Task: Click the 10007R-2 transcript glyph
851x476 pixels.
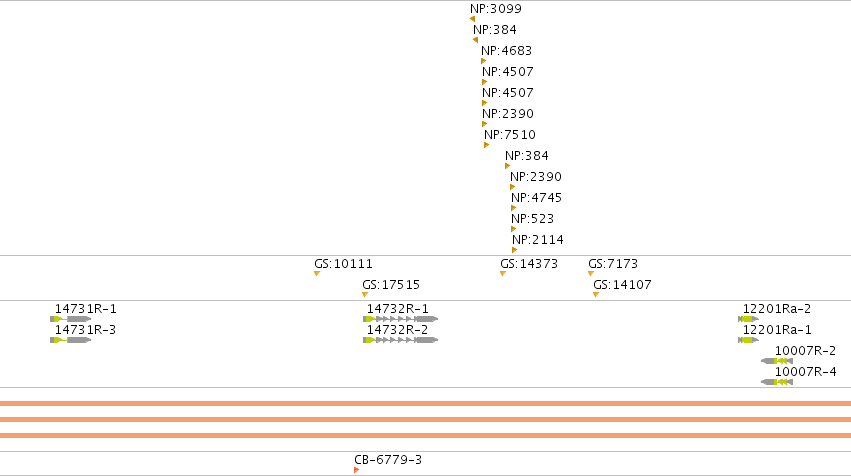Action: click(x=777, y=361)
